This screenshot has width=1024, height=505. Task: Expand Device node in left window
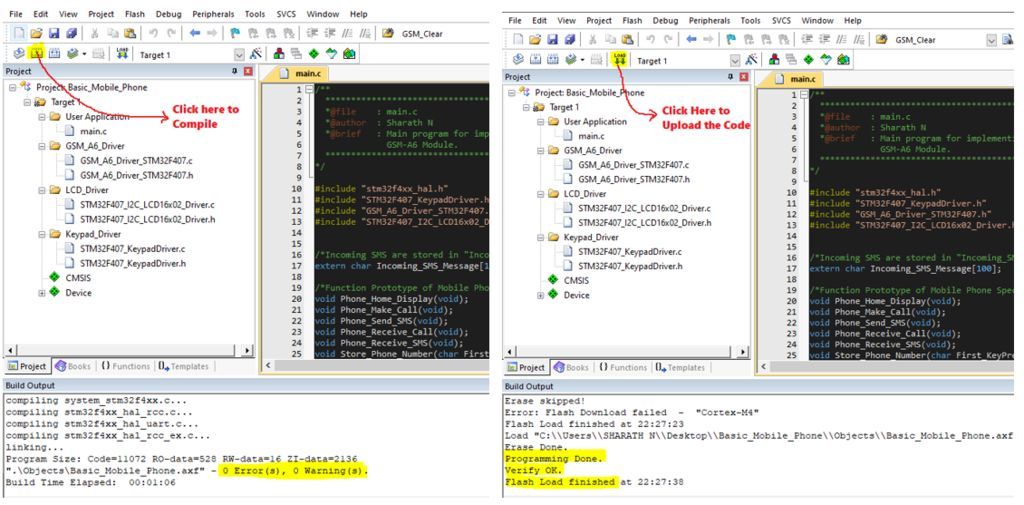coord(41,293)
